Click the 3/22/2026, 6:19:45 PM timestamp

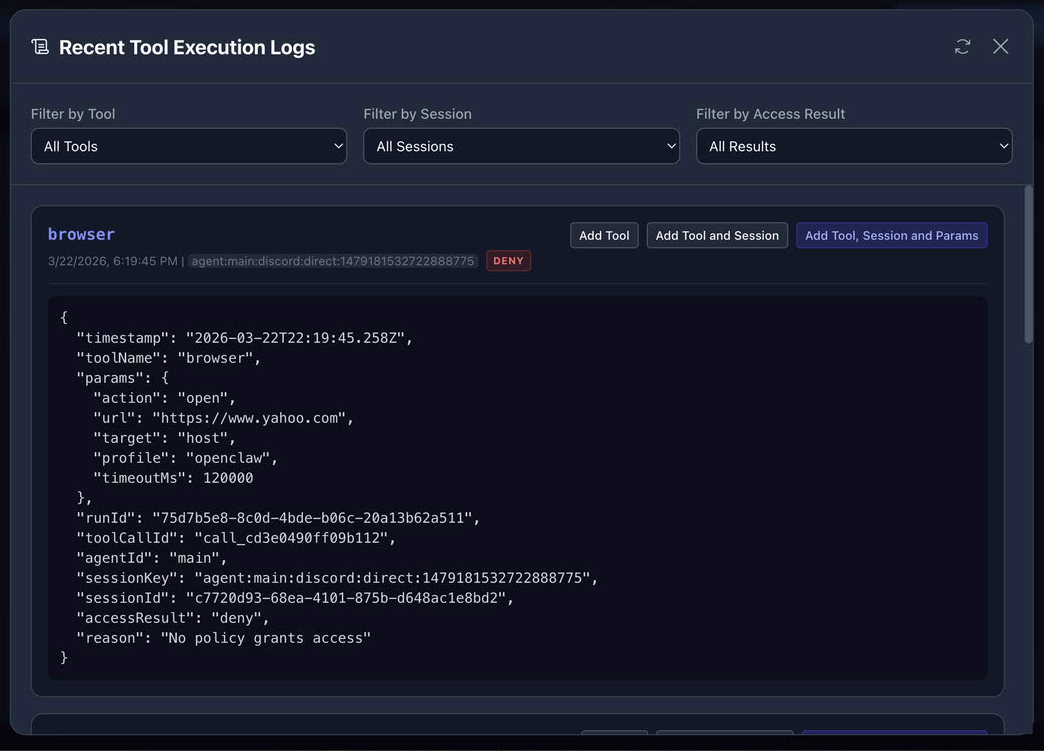(113, 261)
